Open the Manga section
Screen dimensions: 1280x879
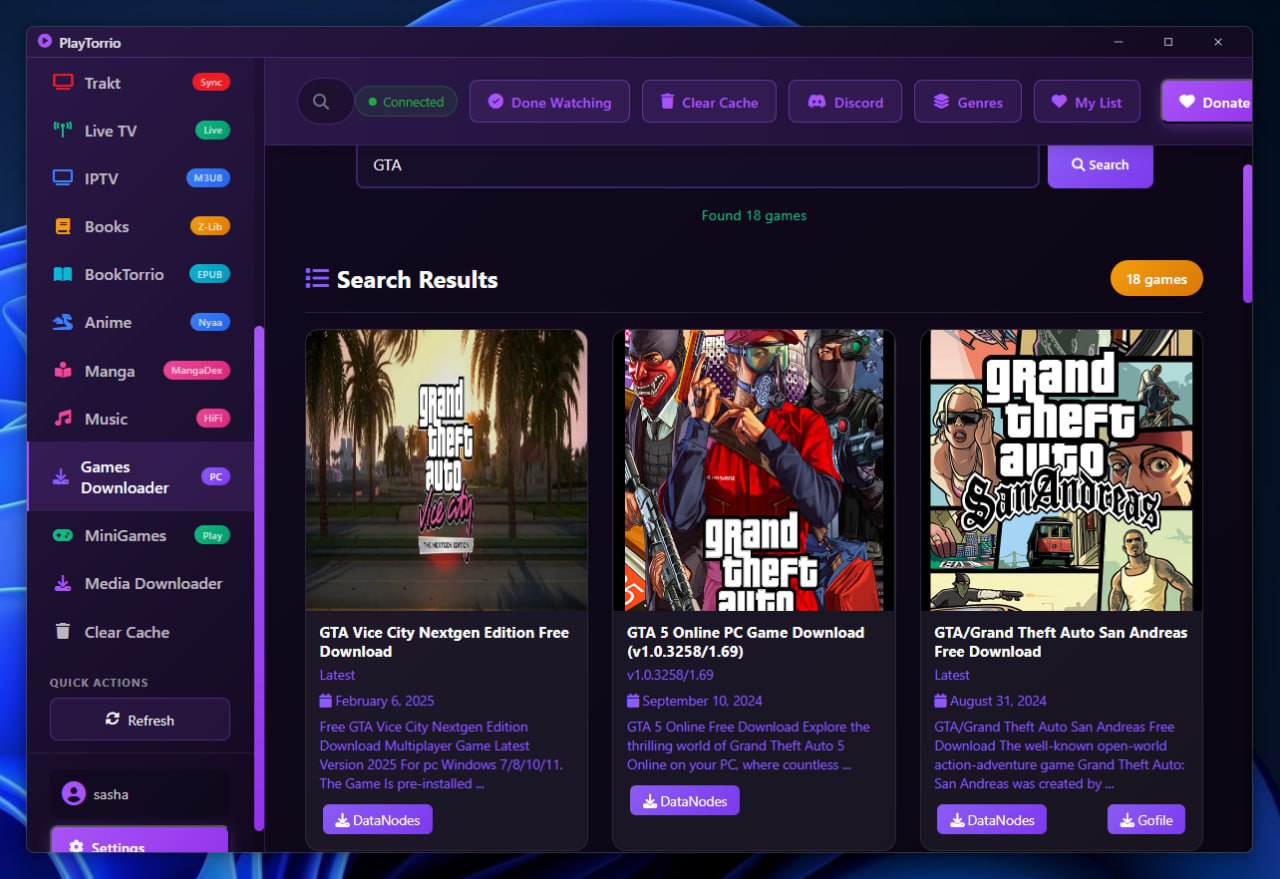pyautogui.click(x=109, y=371)
